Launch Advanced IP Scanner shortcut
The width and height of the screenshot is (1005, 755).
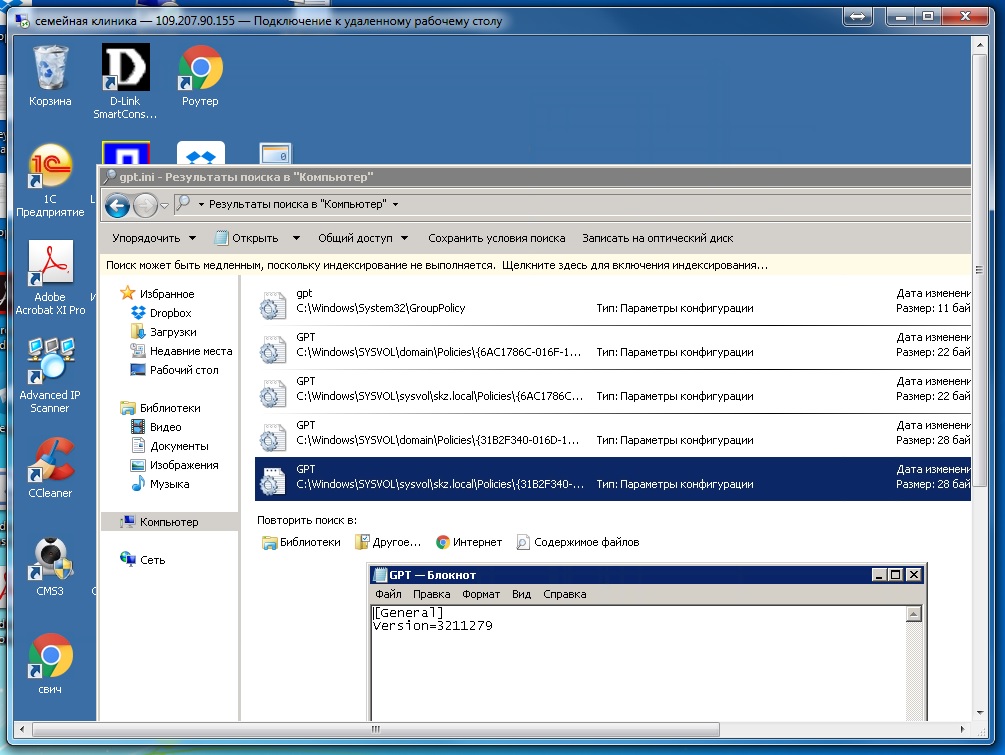pos(50,376)
